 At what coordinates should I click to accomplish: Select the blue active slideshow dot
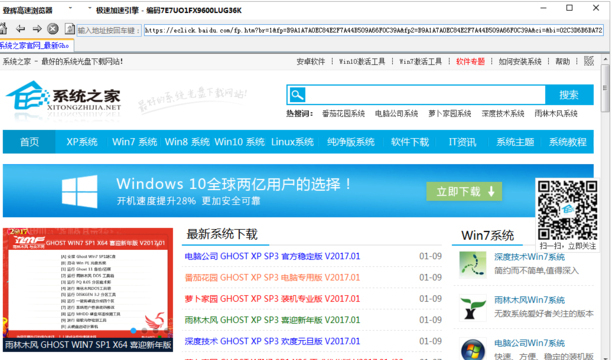133,331
